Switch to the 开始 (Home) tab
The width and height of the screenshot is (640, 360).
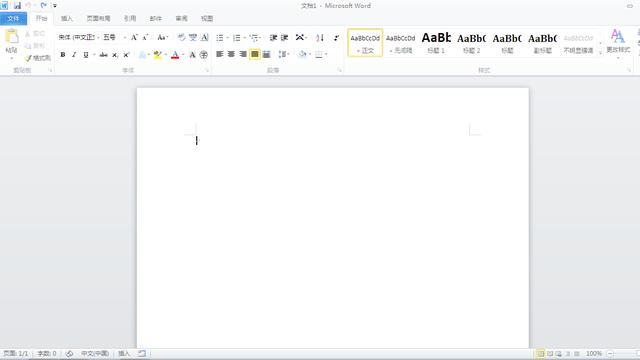pyautogui.click(x=41, y=18)
